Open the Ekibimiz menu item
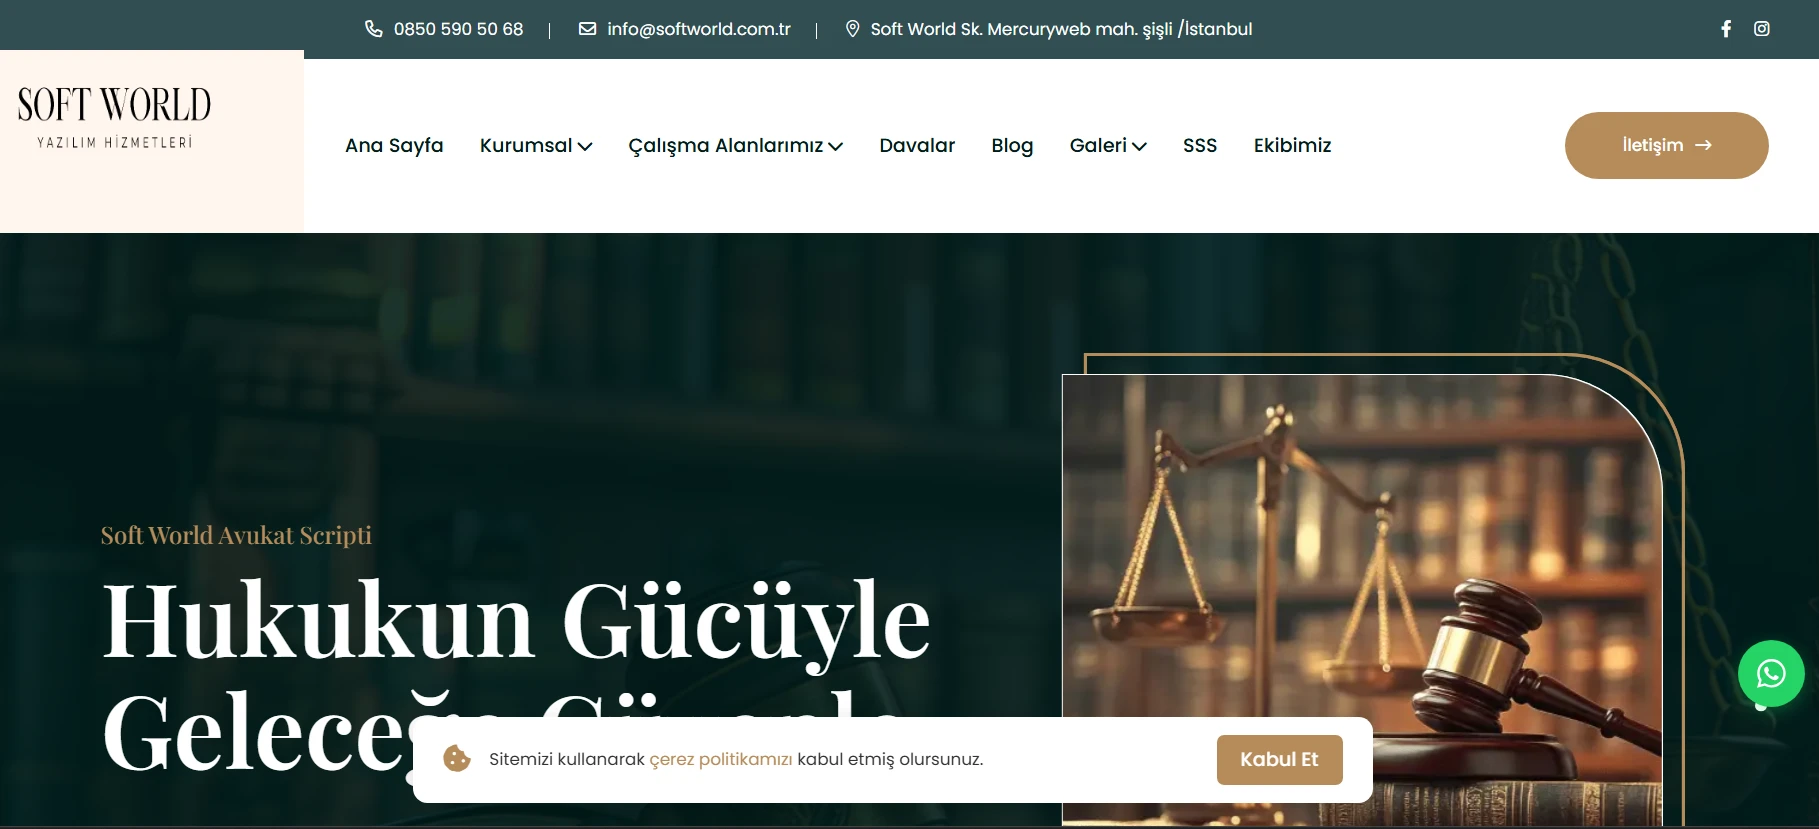Image resolution: width=1819 pixels, height=829 pixels. [x=1292, y=146]
